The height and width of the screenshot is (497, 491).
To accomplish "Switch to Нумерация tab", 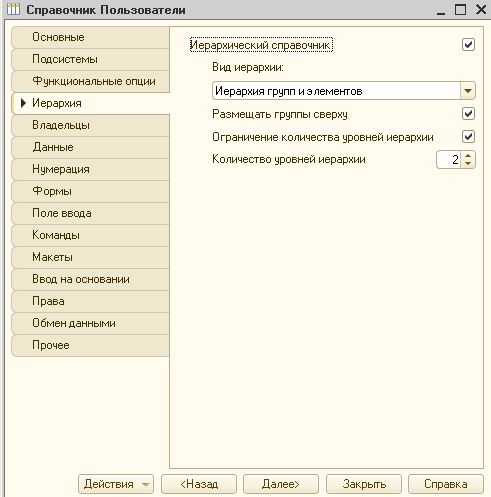I will coord(90,169).
